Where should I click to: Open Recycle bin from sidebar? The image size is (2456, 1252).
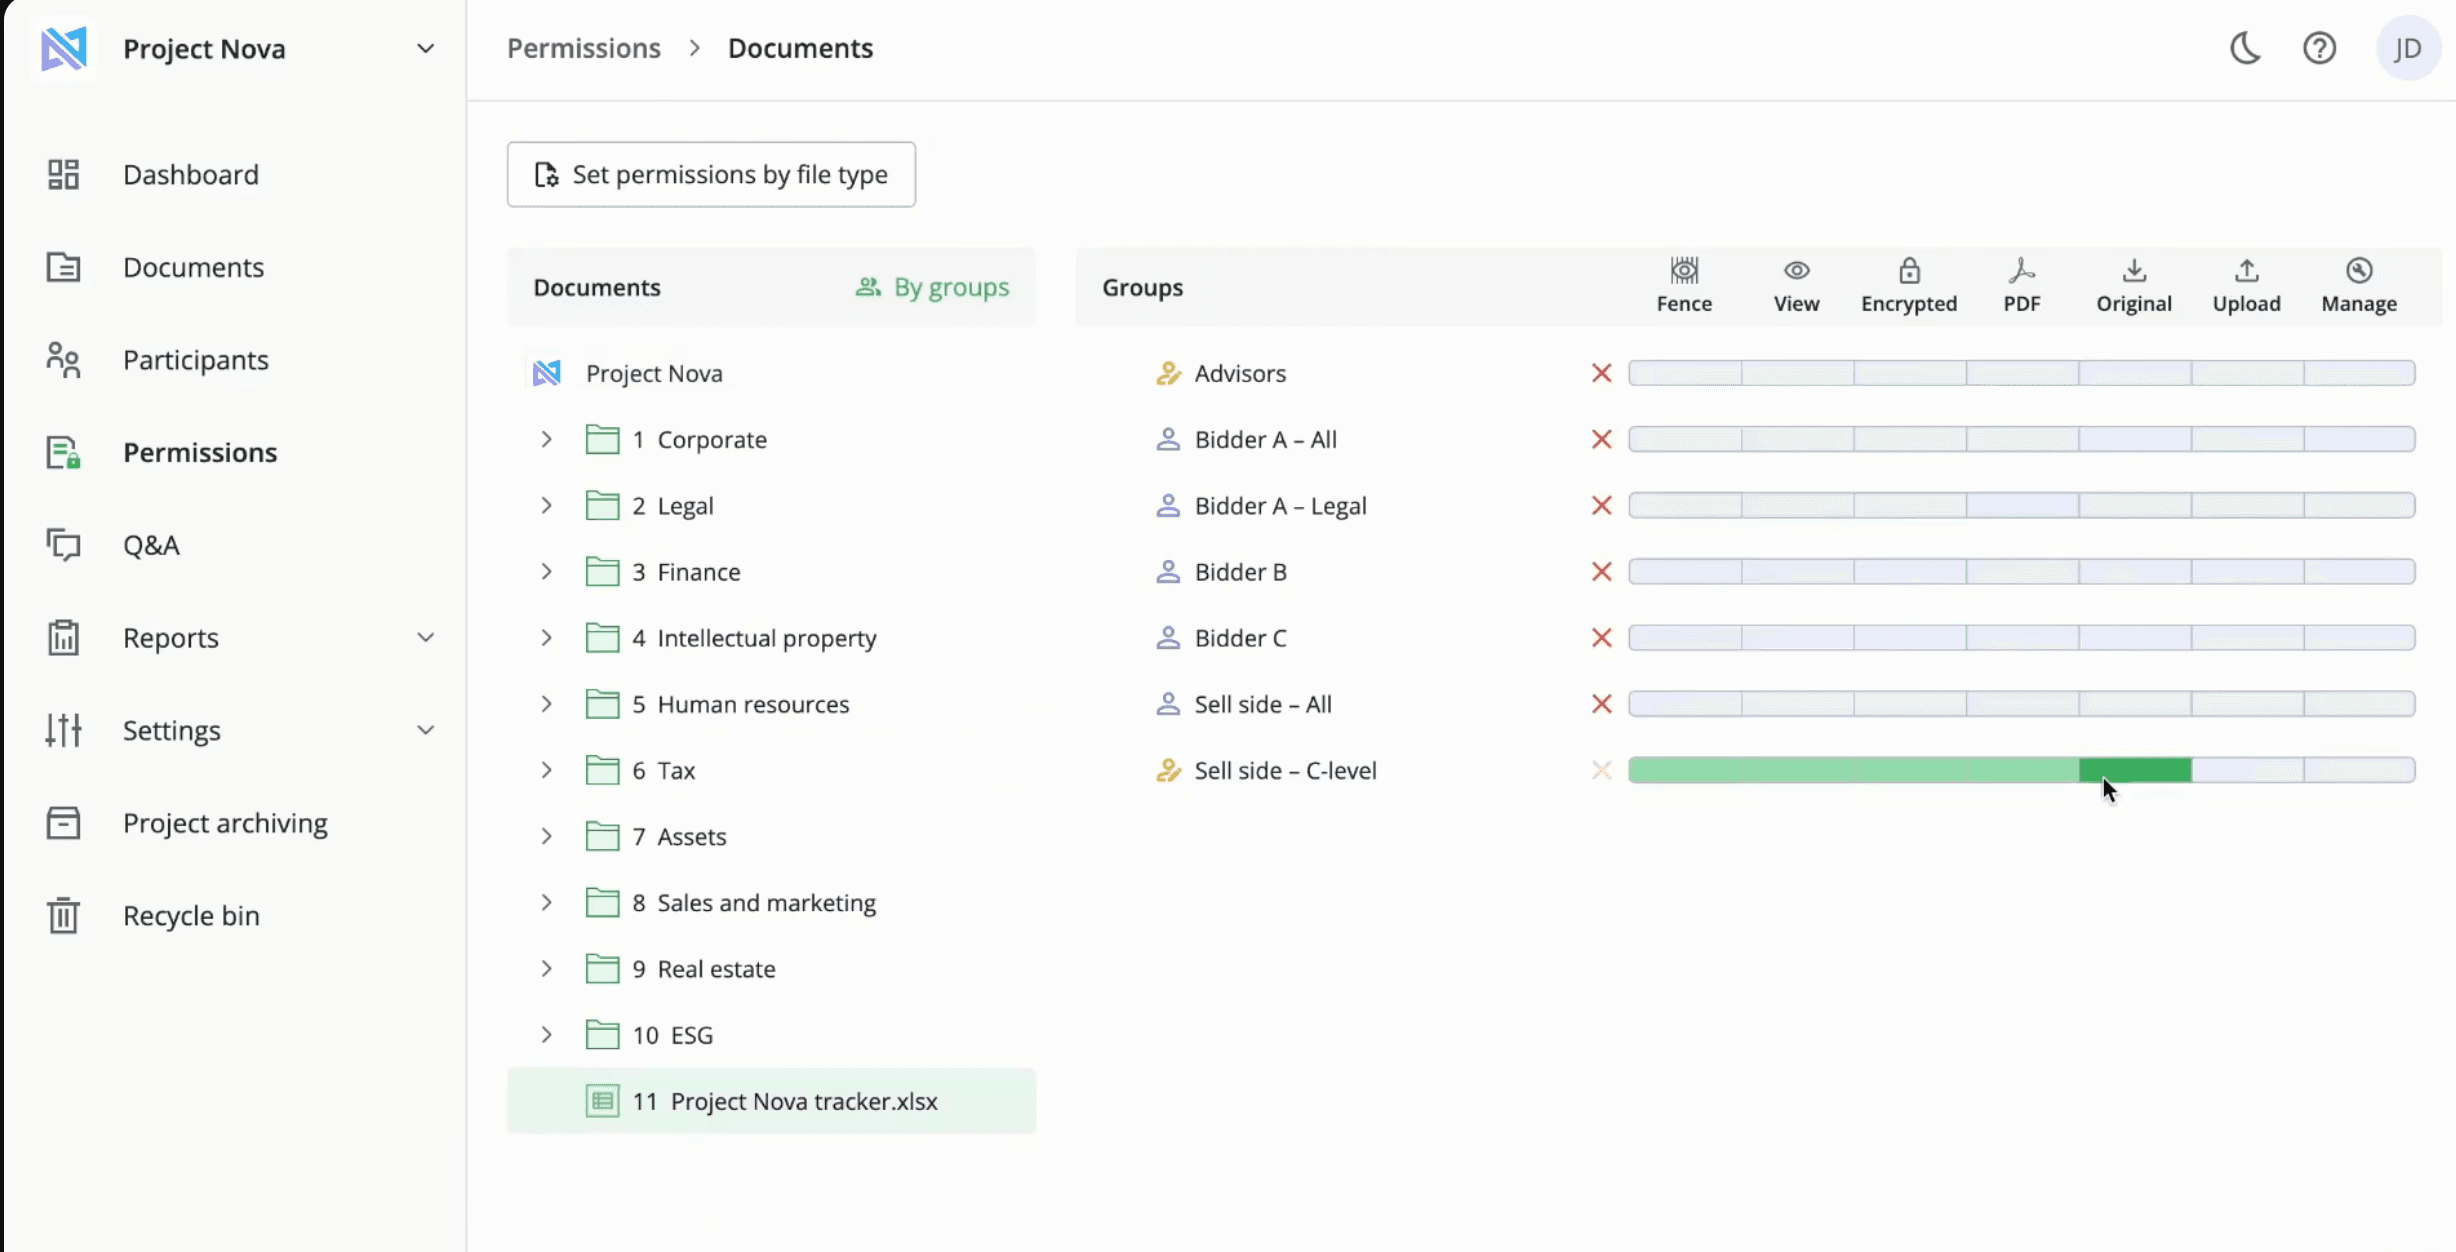click(x=190, y=915)
